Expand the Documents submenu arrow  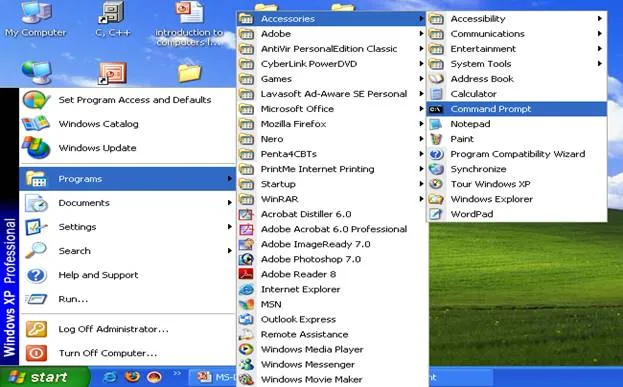[230, 203]
